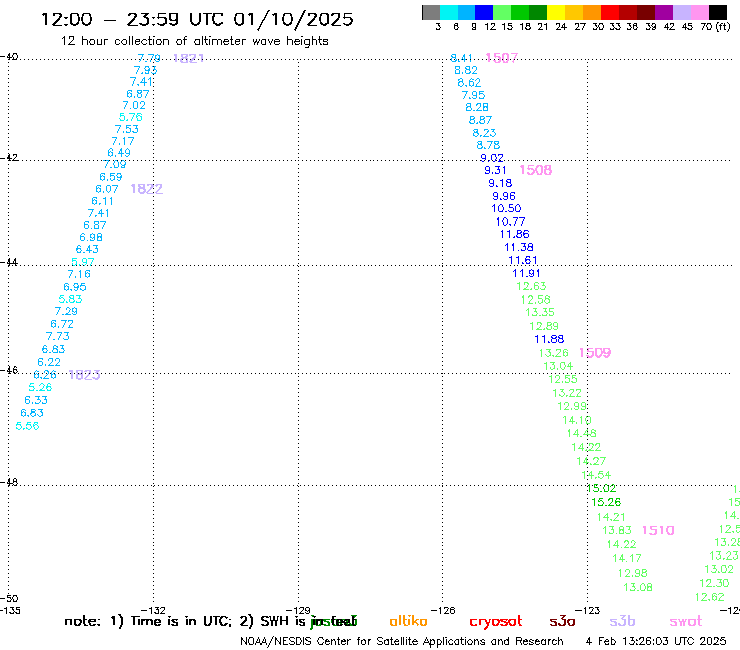This screenshot has height=650, width=740.
Task: Select the yellow swatch in the height scale
Action: click(x=556, y=12)
